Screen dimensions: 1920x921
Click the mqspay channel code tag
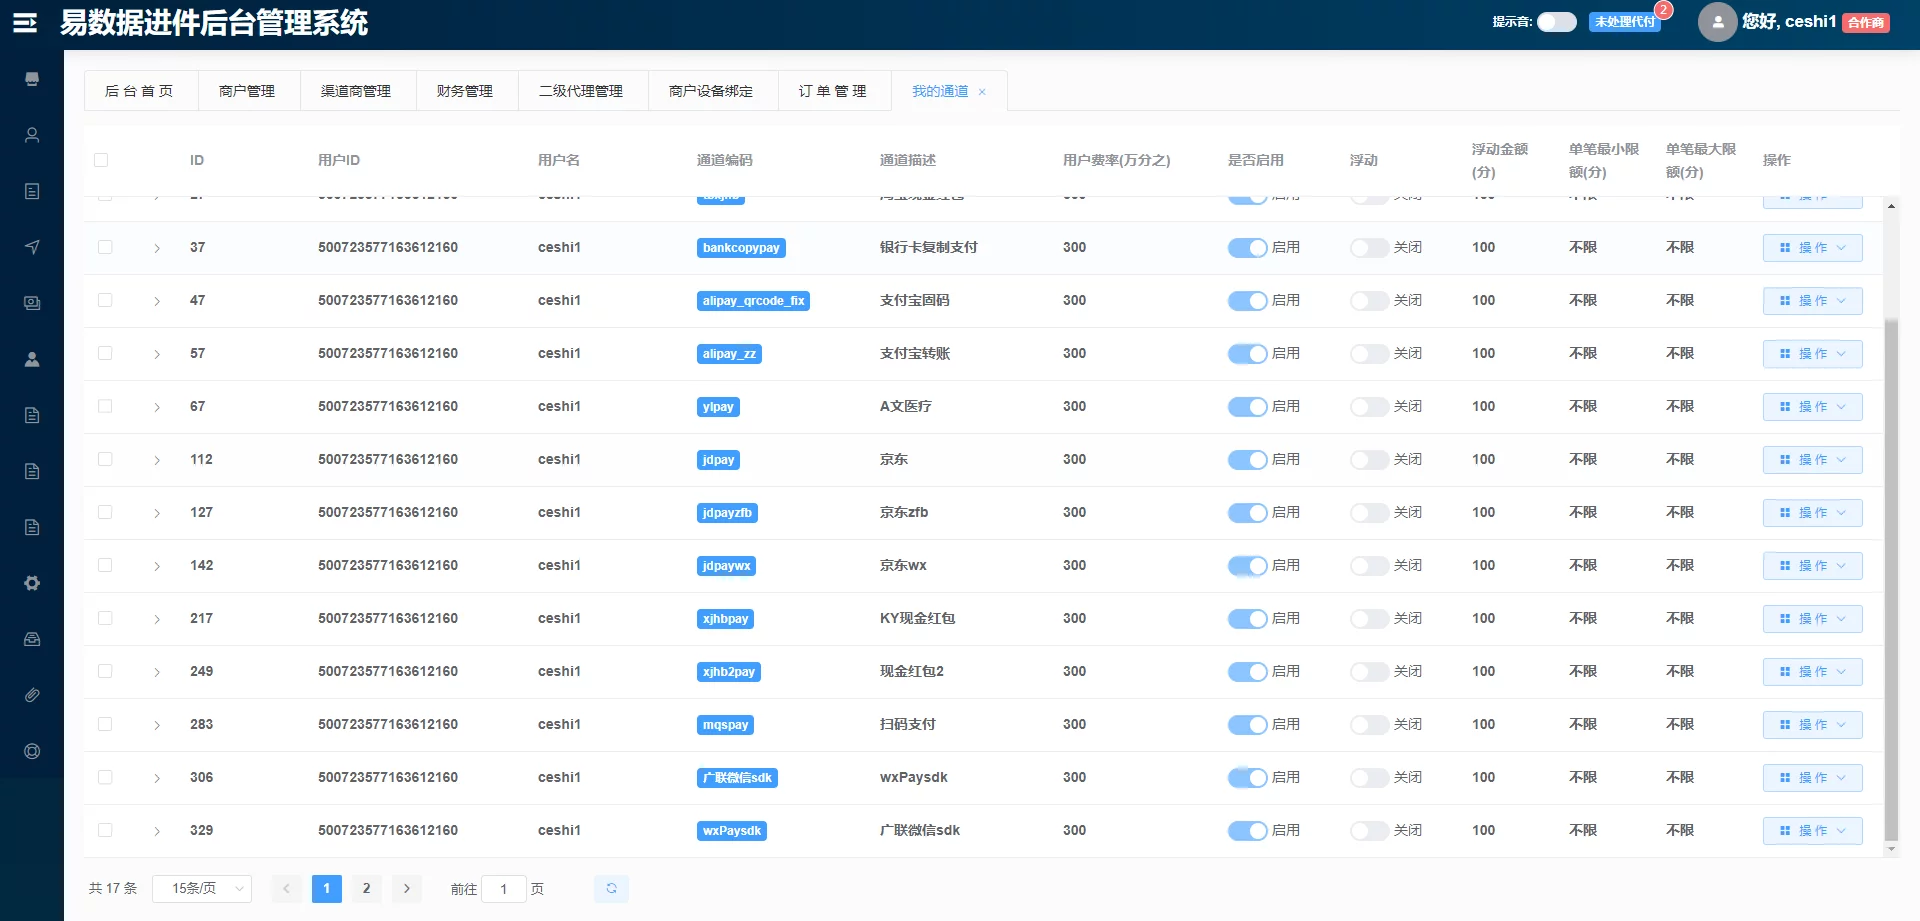(725, 725)
